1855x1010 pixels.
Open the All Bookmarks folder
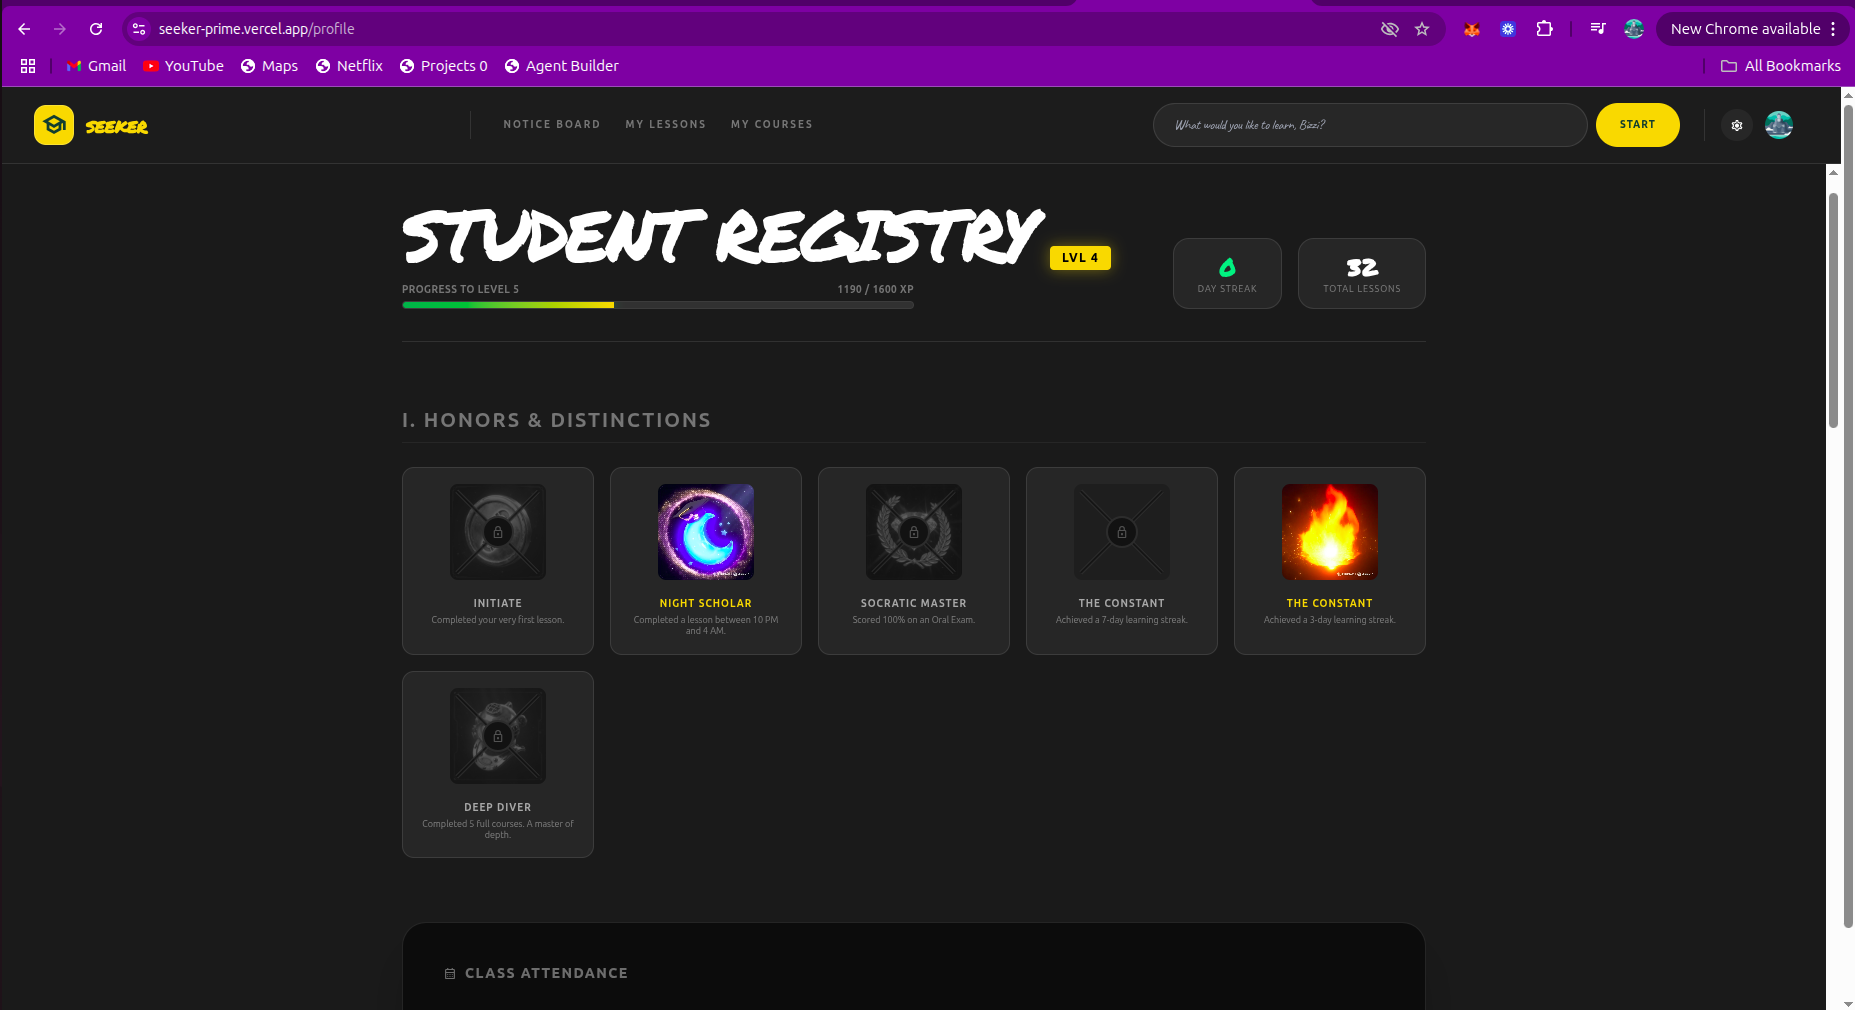(x=1780, y=66)
